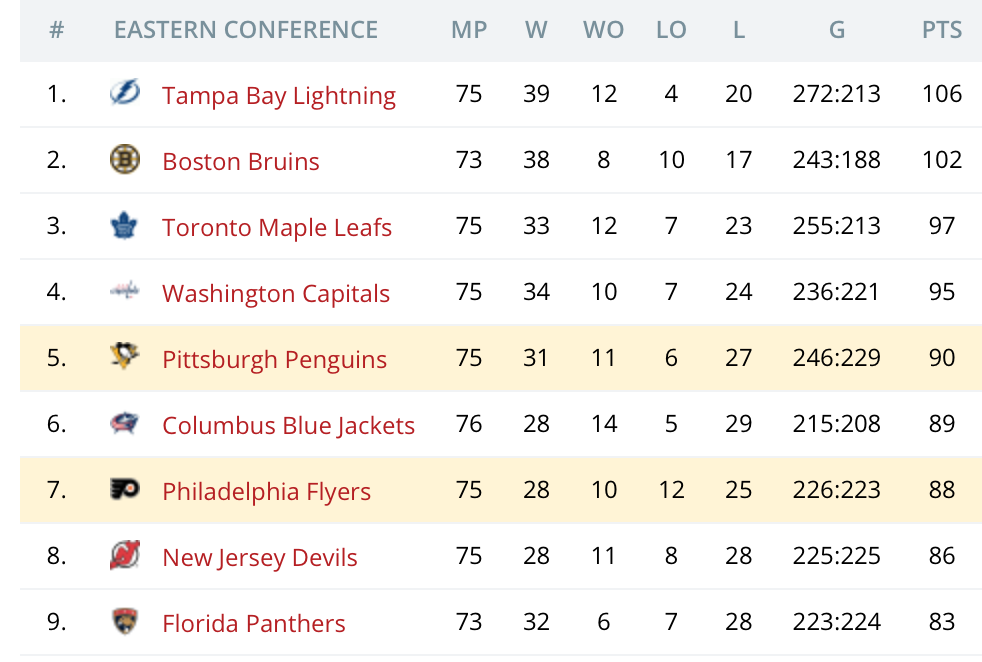Open the New Jersey Devils link

pyautogui.click(x=260, y=558)
